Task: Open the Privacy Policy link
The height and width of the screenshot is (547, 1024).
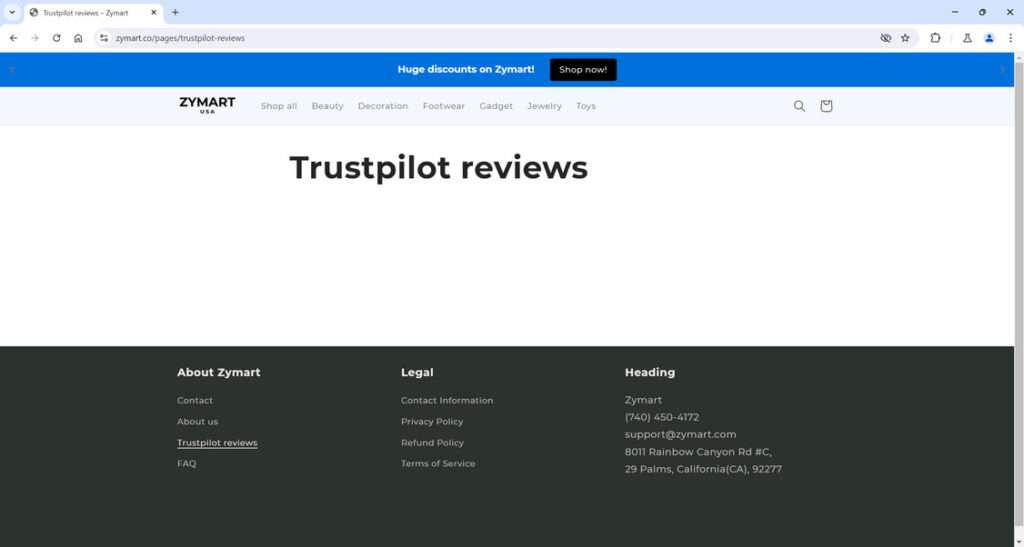Action: (432, 422)
